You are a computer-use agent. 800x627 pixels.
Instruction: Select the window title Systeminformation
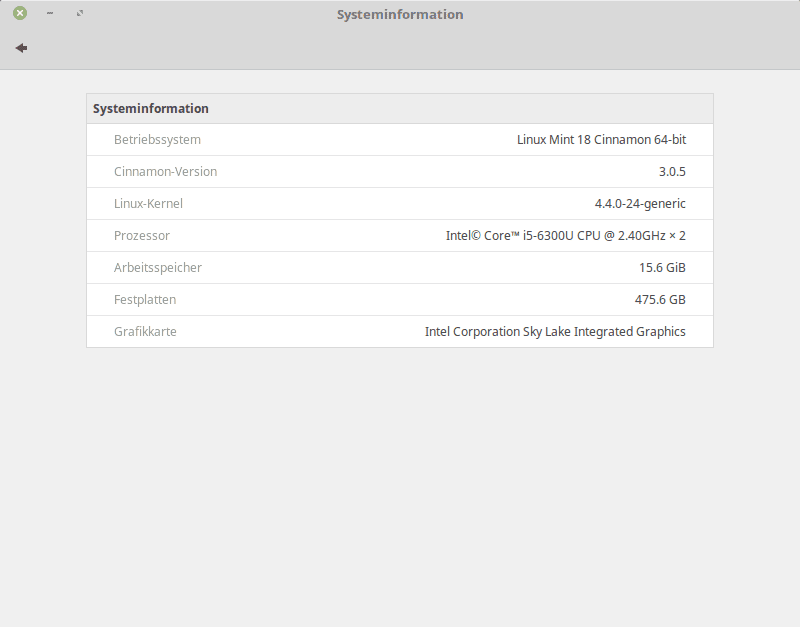(x=400, y=14)
